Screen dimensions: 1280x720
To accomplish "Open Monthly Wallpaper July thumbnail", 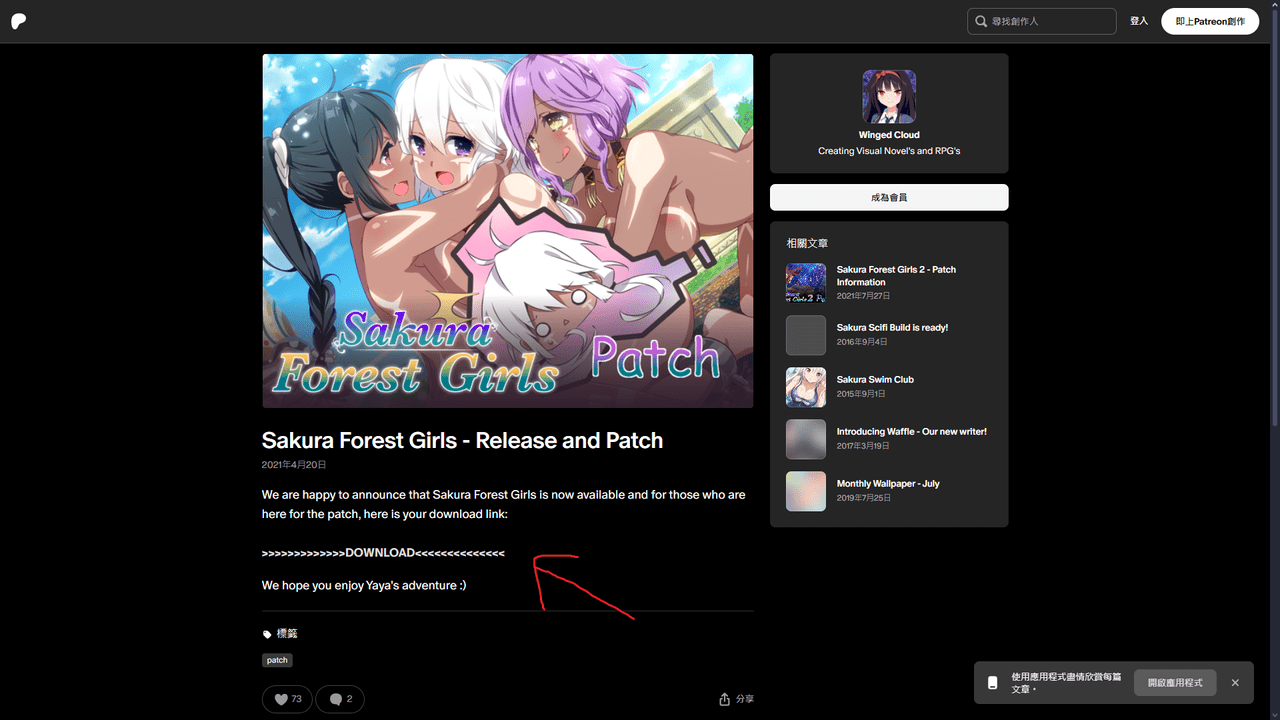I will (806, 491).
